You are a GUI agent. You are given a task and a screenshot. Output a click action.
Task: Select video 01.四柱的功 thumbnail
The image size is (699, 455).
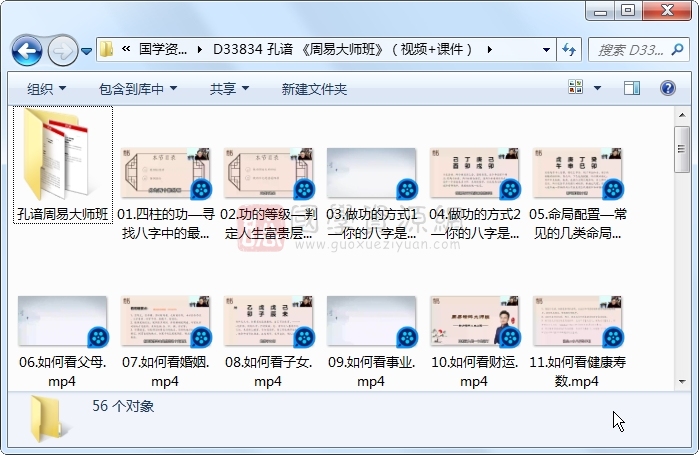tap(165, 173)
